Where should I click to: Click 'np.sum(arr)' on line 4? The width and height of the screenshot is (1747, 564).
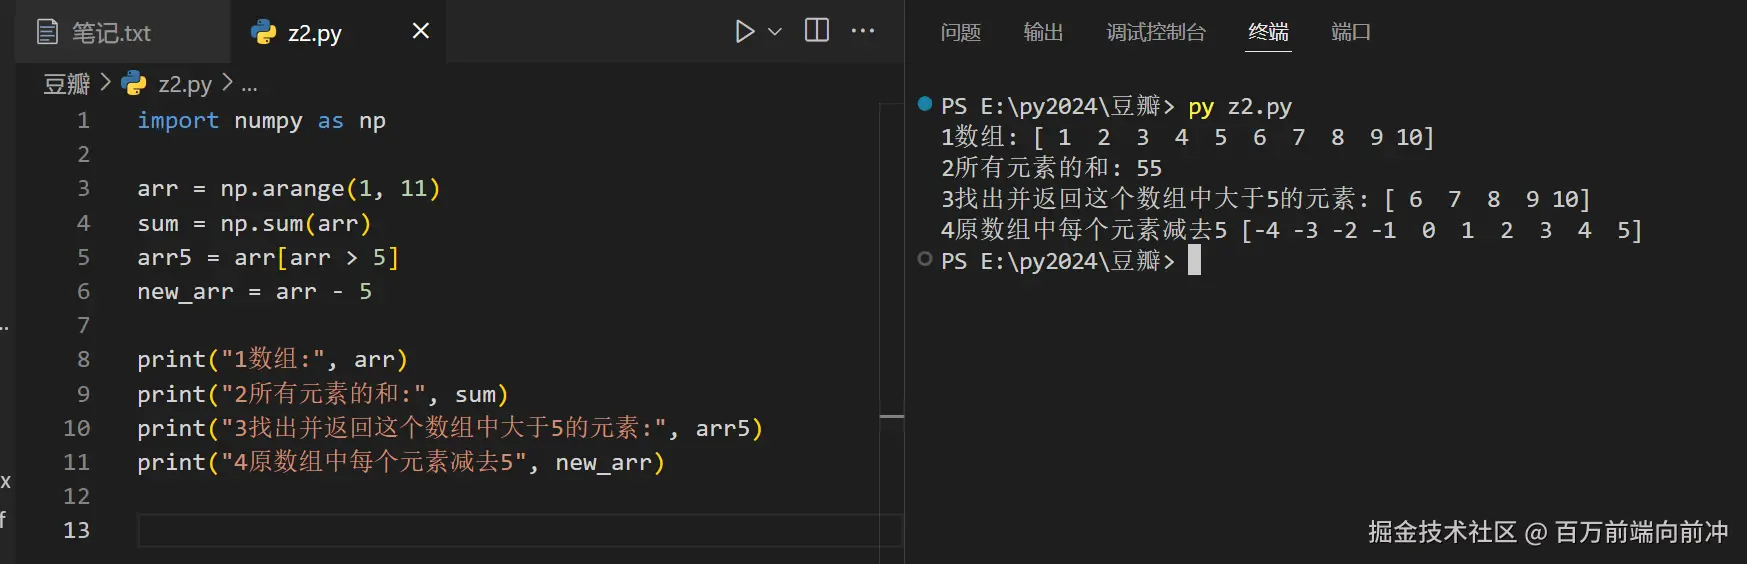point(296,223)
